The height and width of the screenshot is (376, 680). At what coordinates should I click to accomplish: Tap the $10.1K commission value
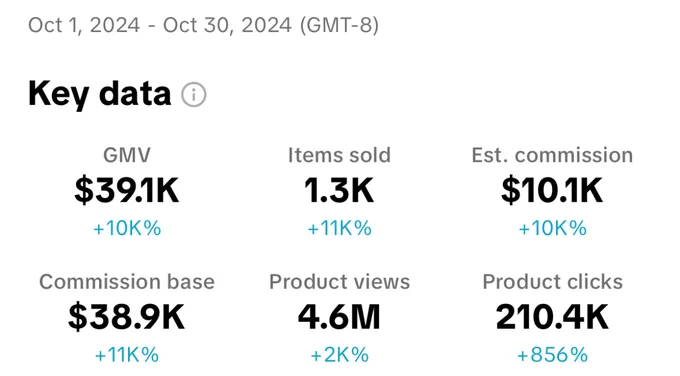point(552,190)
